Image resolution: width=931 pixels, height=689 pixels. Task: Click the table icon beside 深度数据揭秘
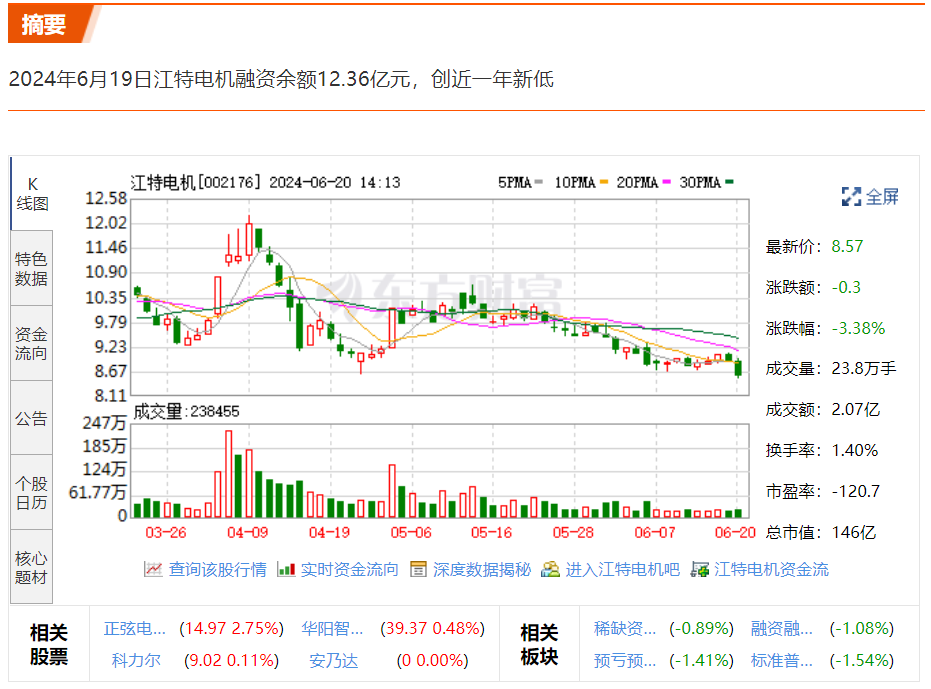click(419, 569)
